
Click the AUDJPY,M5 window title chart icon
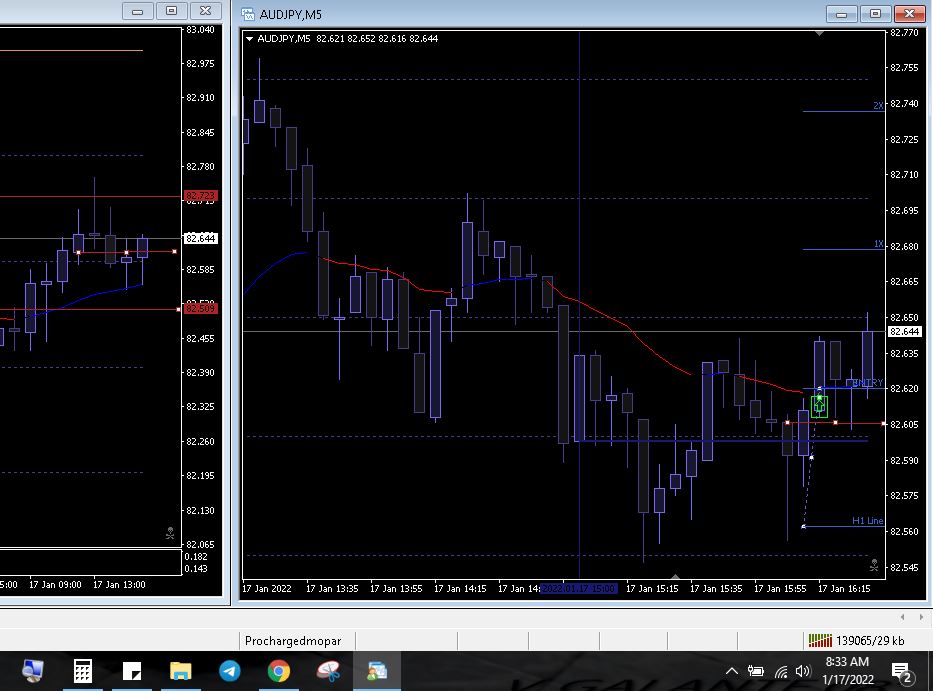pos(248,14)
